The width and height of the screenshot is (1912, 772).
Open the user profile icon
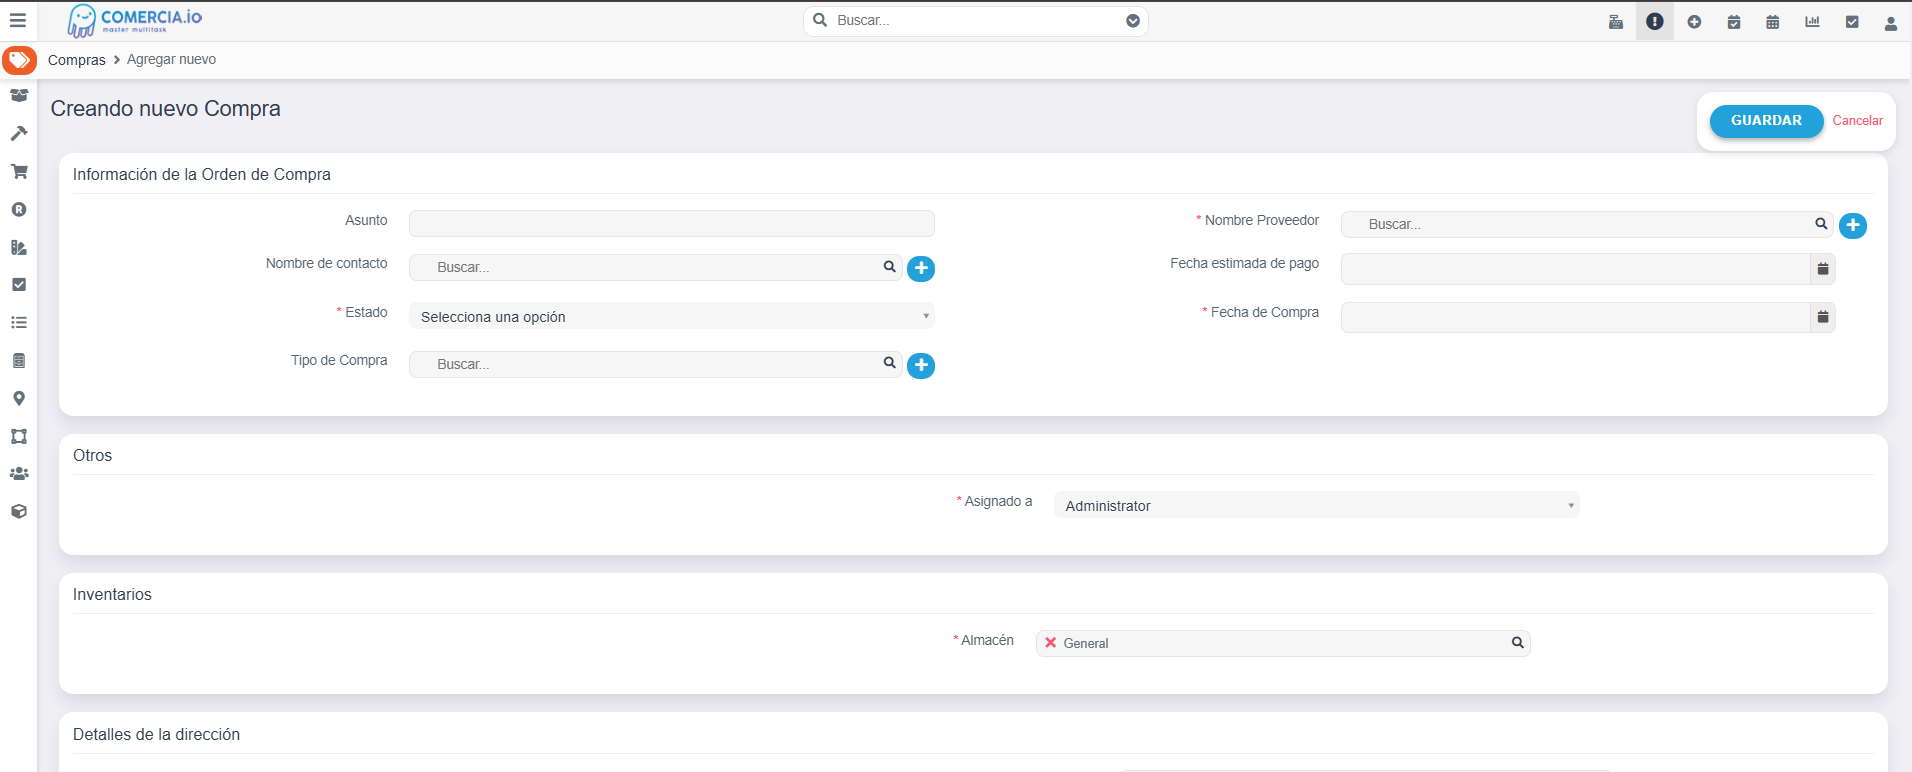point(1891,22)
